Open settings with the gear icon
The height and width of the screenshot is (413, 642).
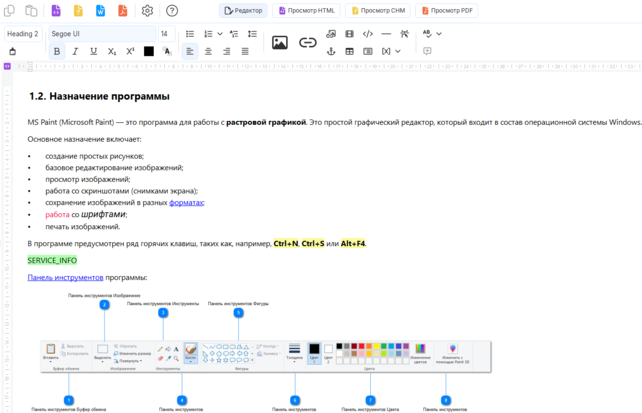147,11
